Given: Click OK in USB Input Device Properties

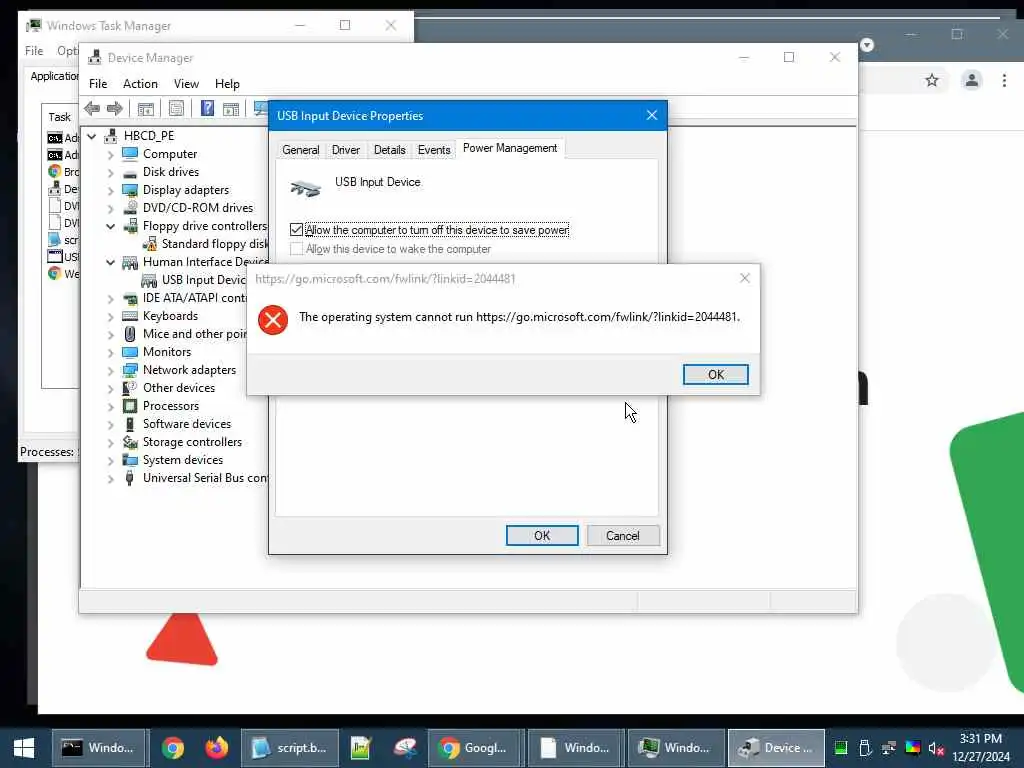Looking at the screenshot, I should coord(542,536).
